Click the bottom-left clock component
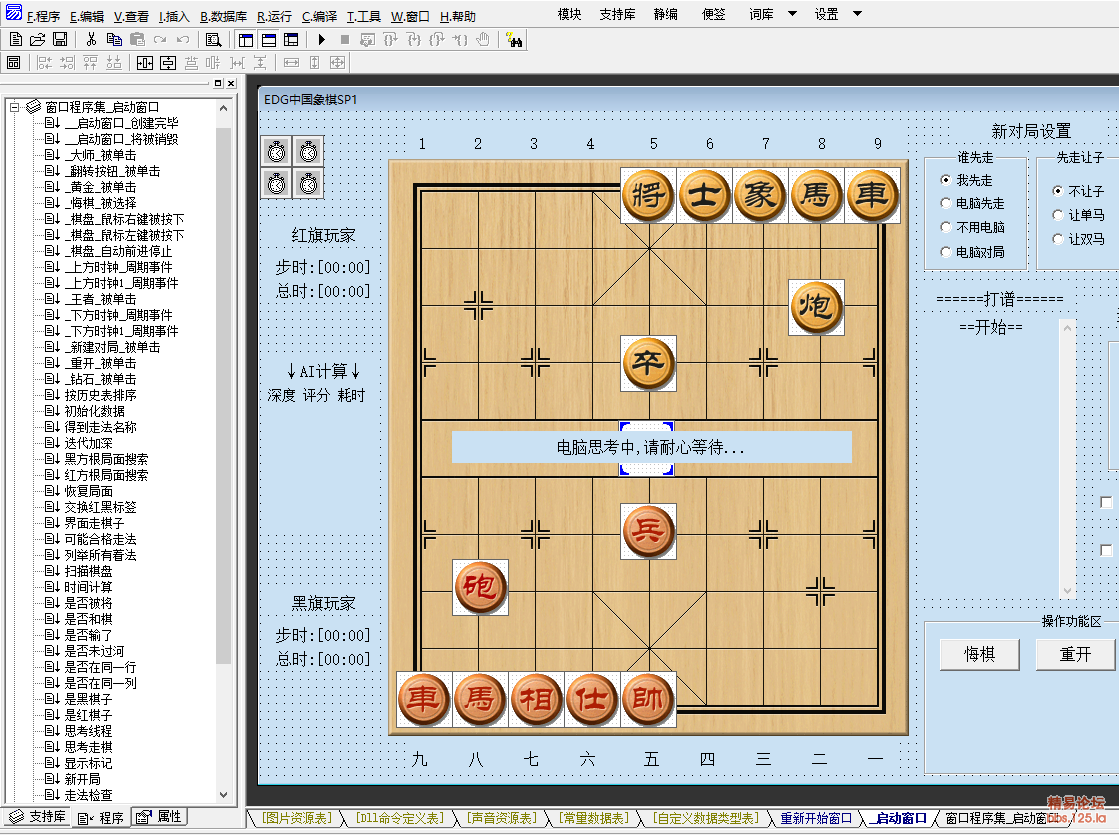The image size is (1119, 835). point(276,183)
